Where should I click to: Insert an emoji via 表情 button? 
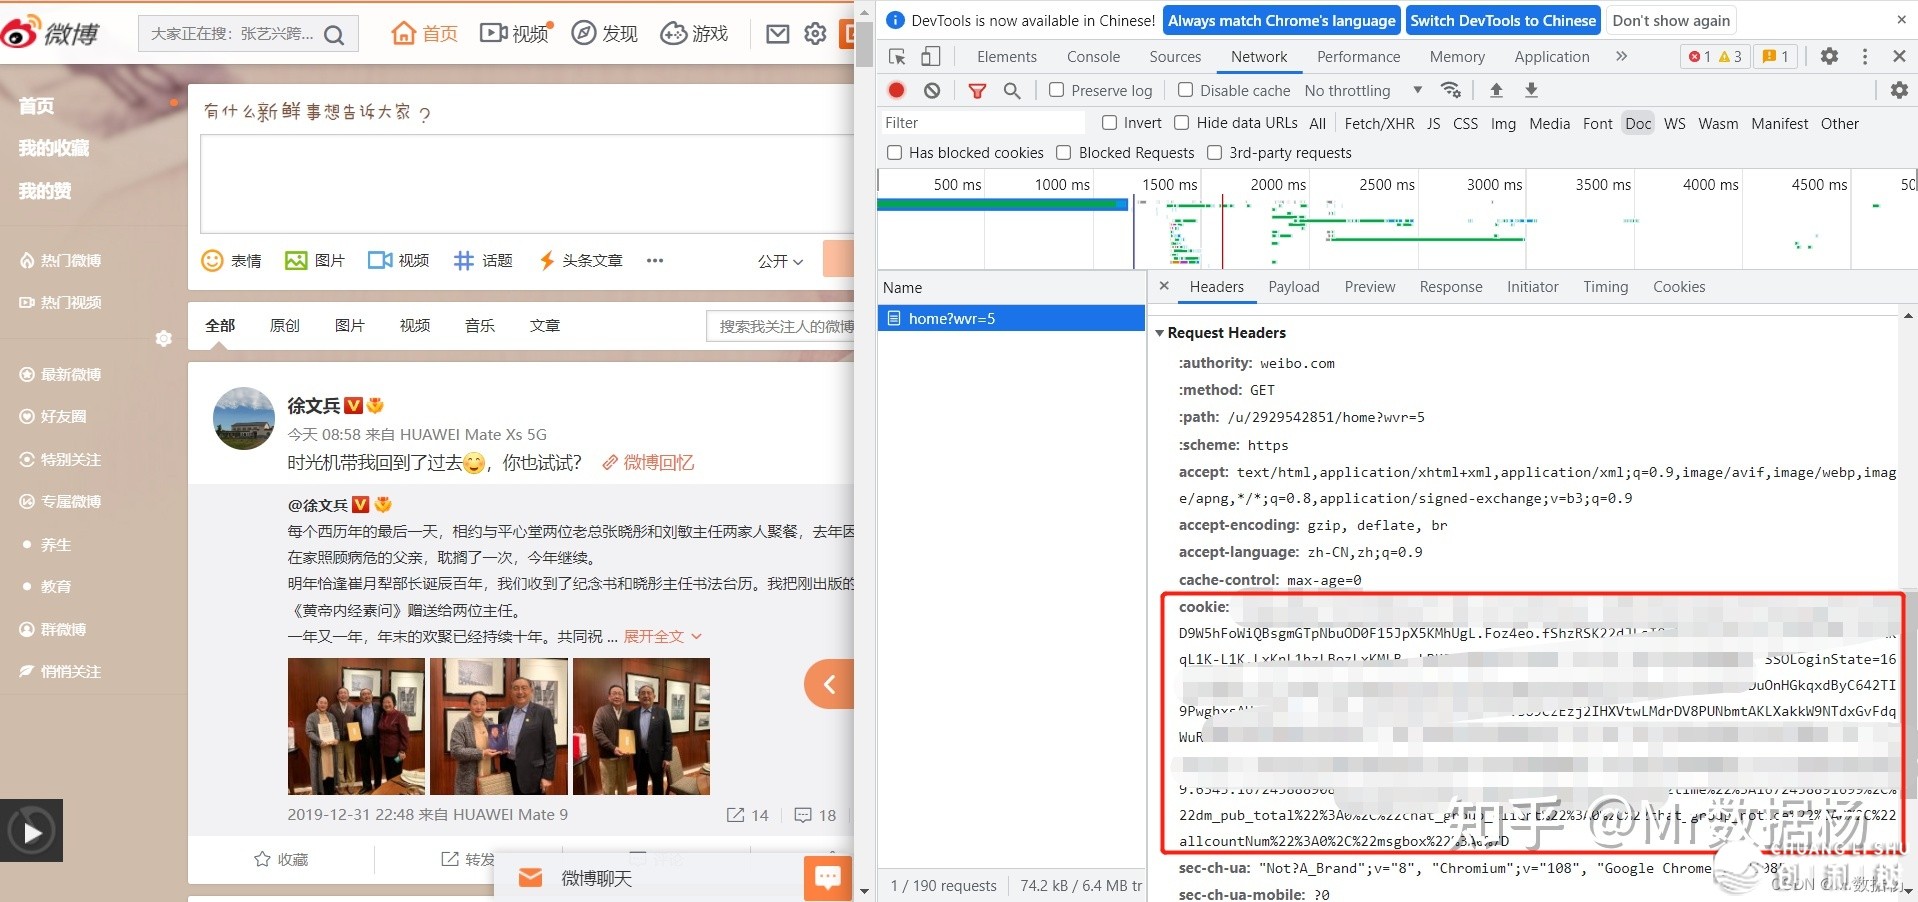click(231, 261)
